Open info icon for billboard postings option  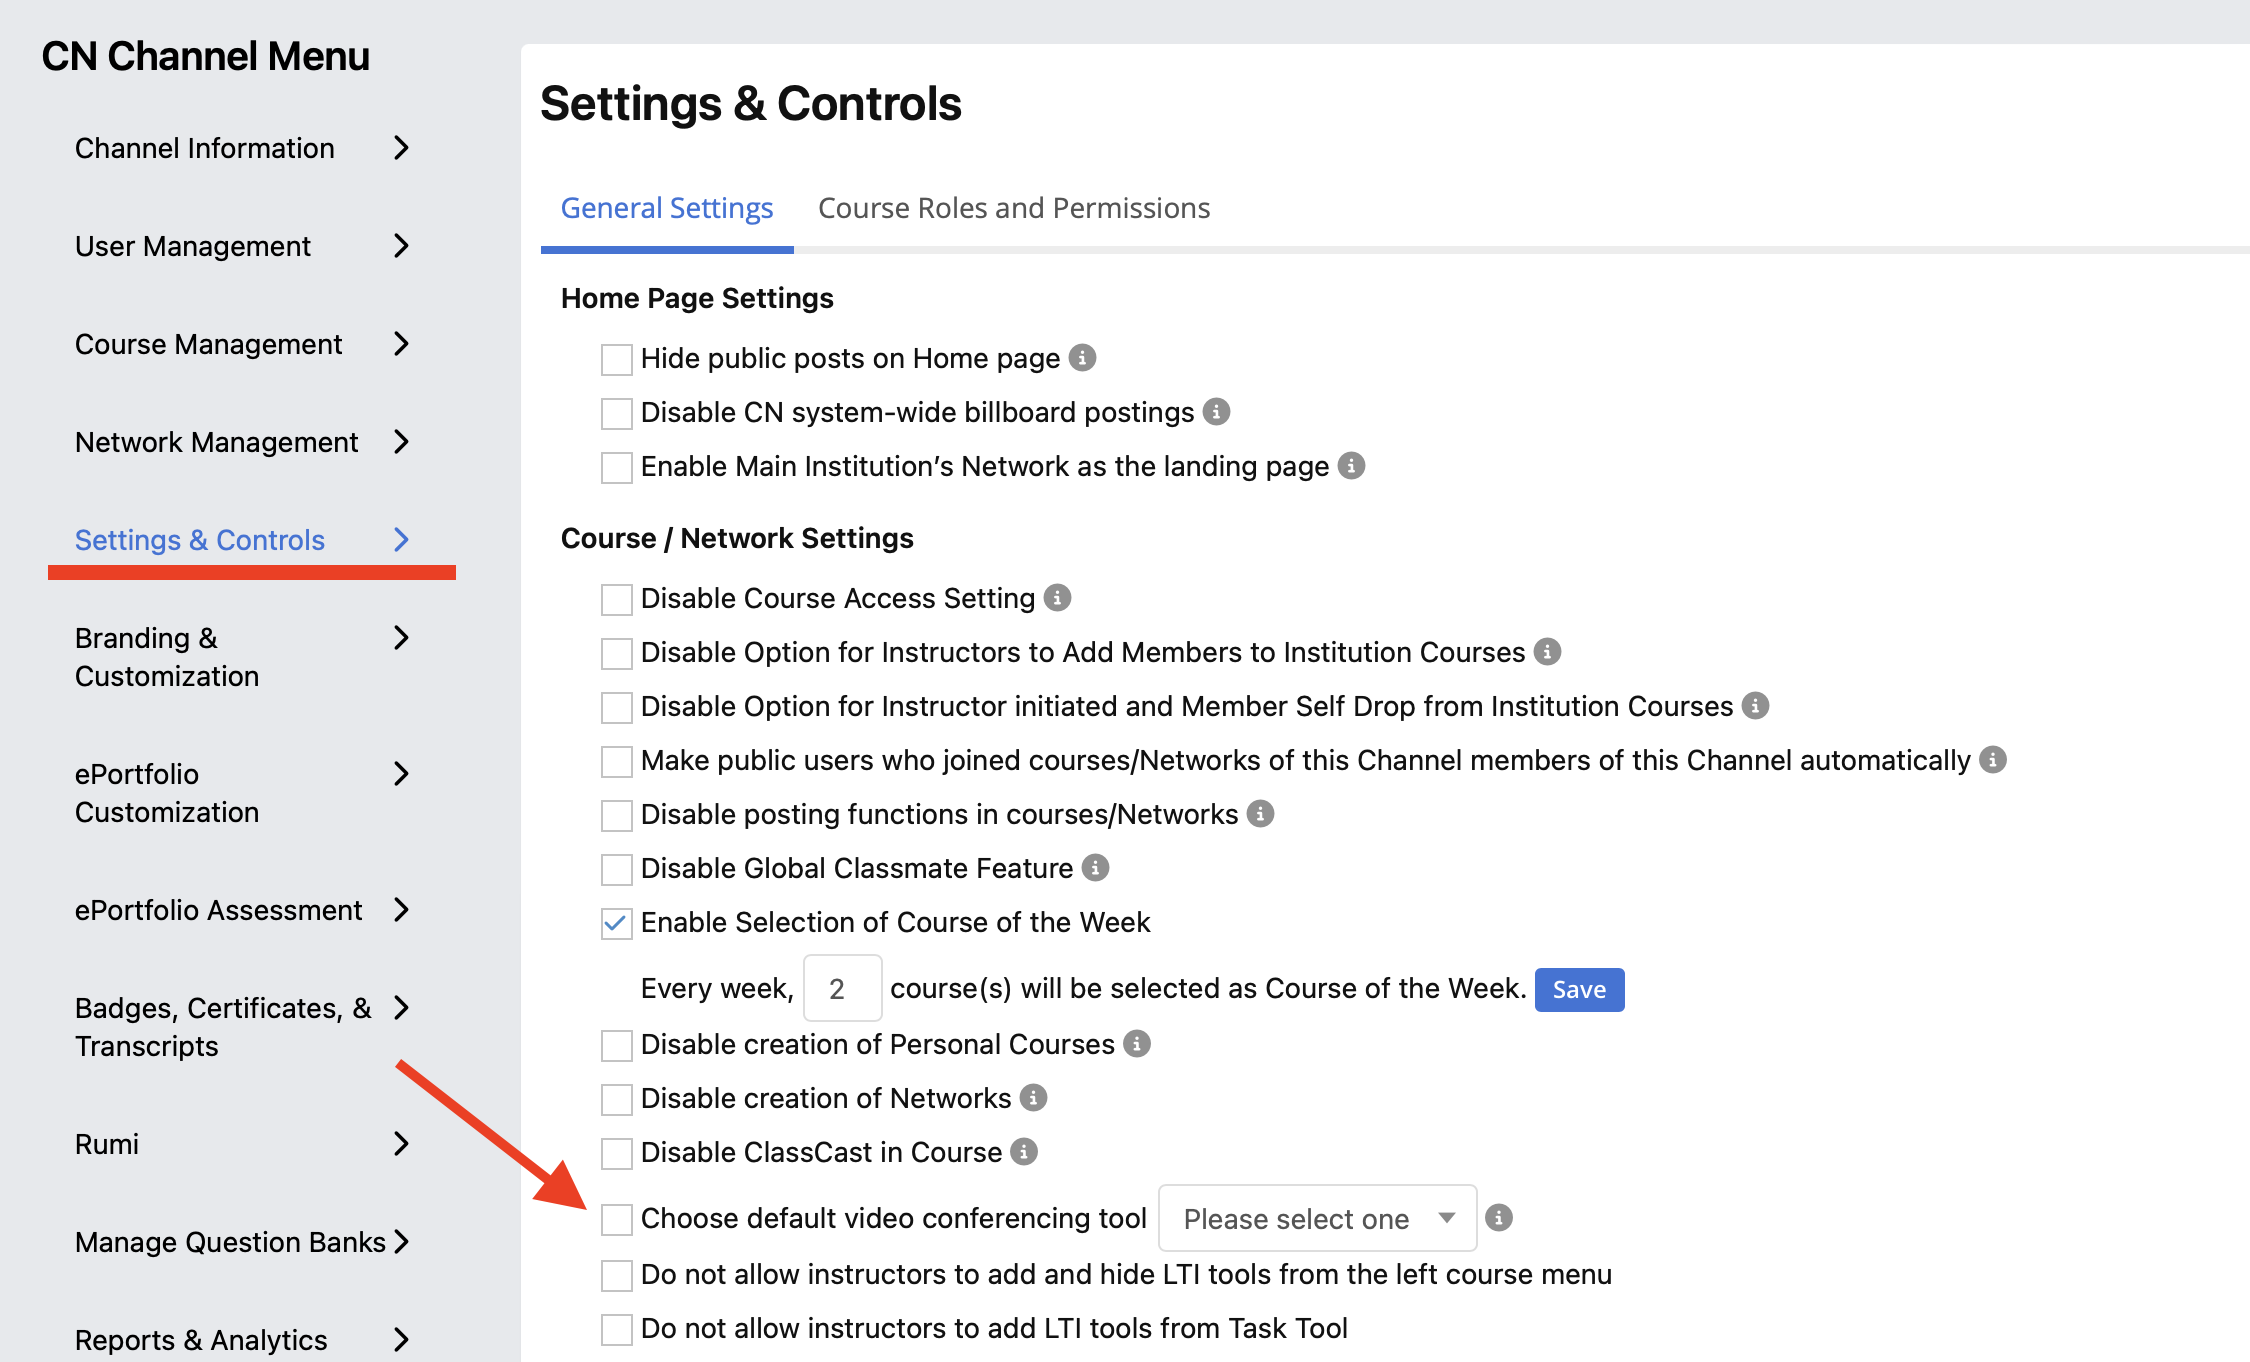[1216, 412]
